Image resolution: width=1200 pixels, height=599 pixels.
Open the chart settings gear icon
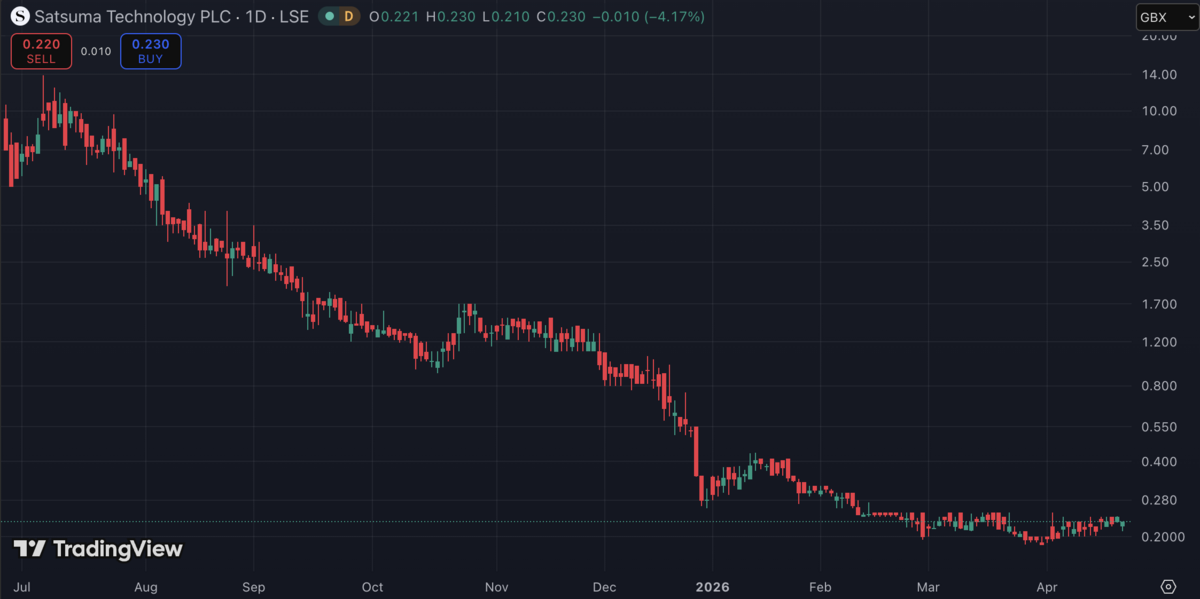coord(1167,586)
